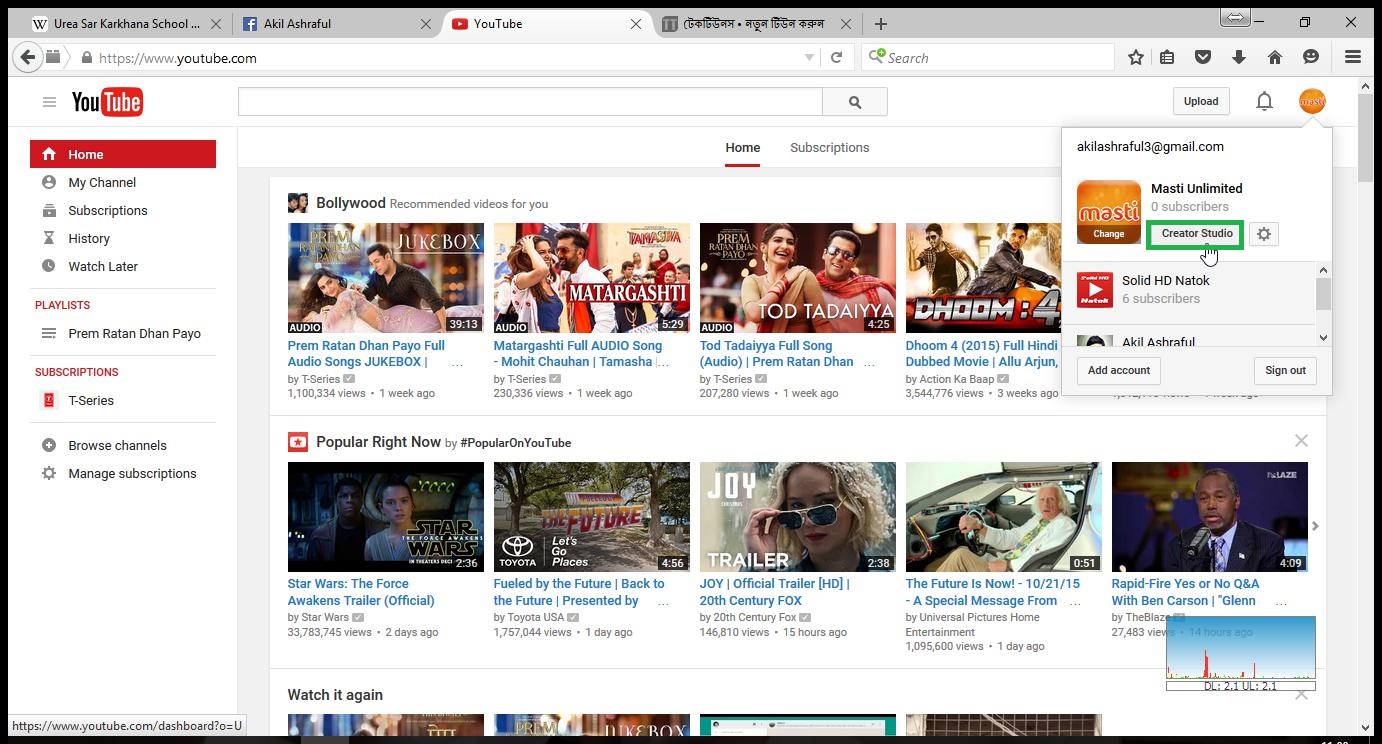Show next Popular Right Now videos

click(x=1315, y=525)
